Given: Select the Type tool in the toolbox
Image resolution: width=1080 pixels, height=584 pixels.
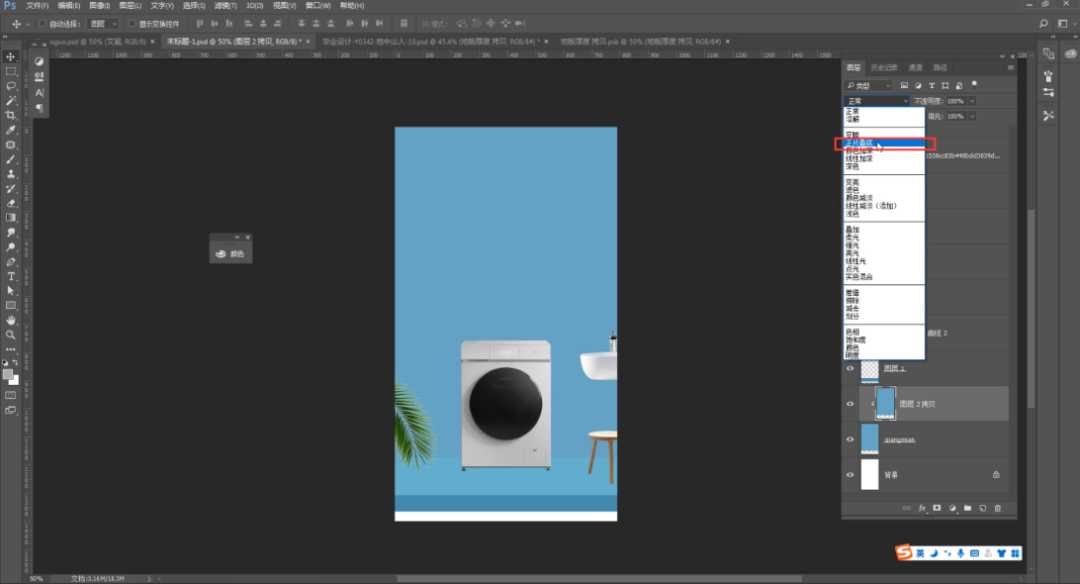Looking at the screenshot, I should tap(11, 276).
